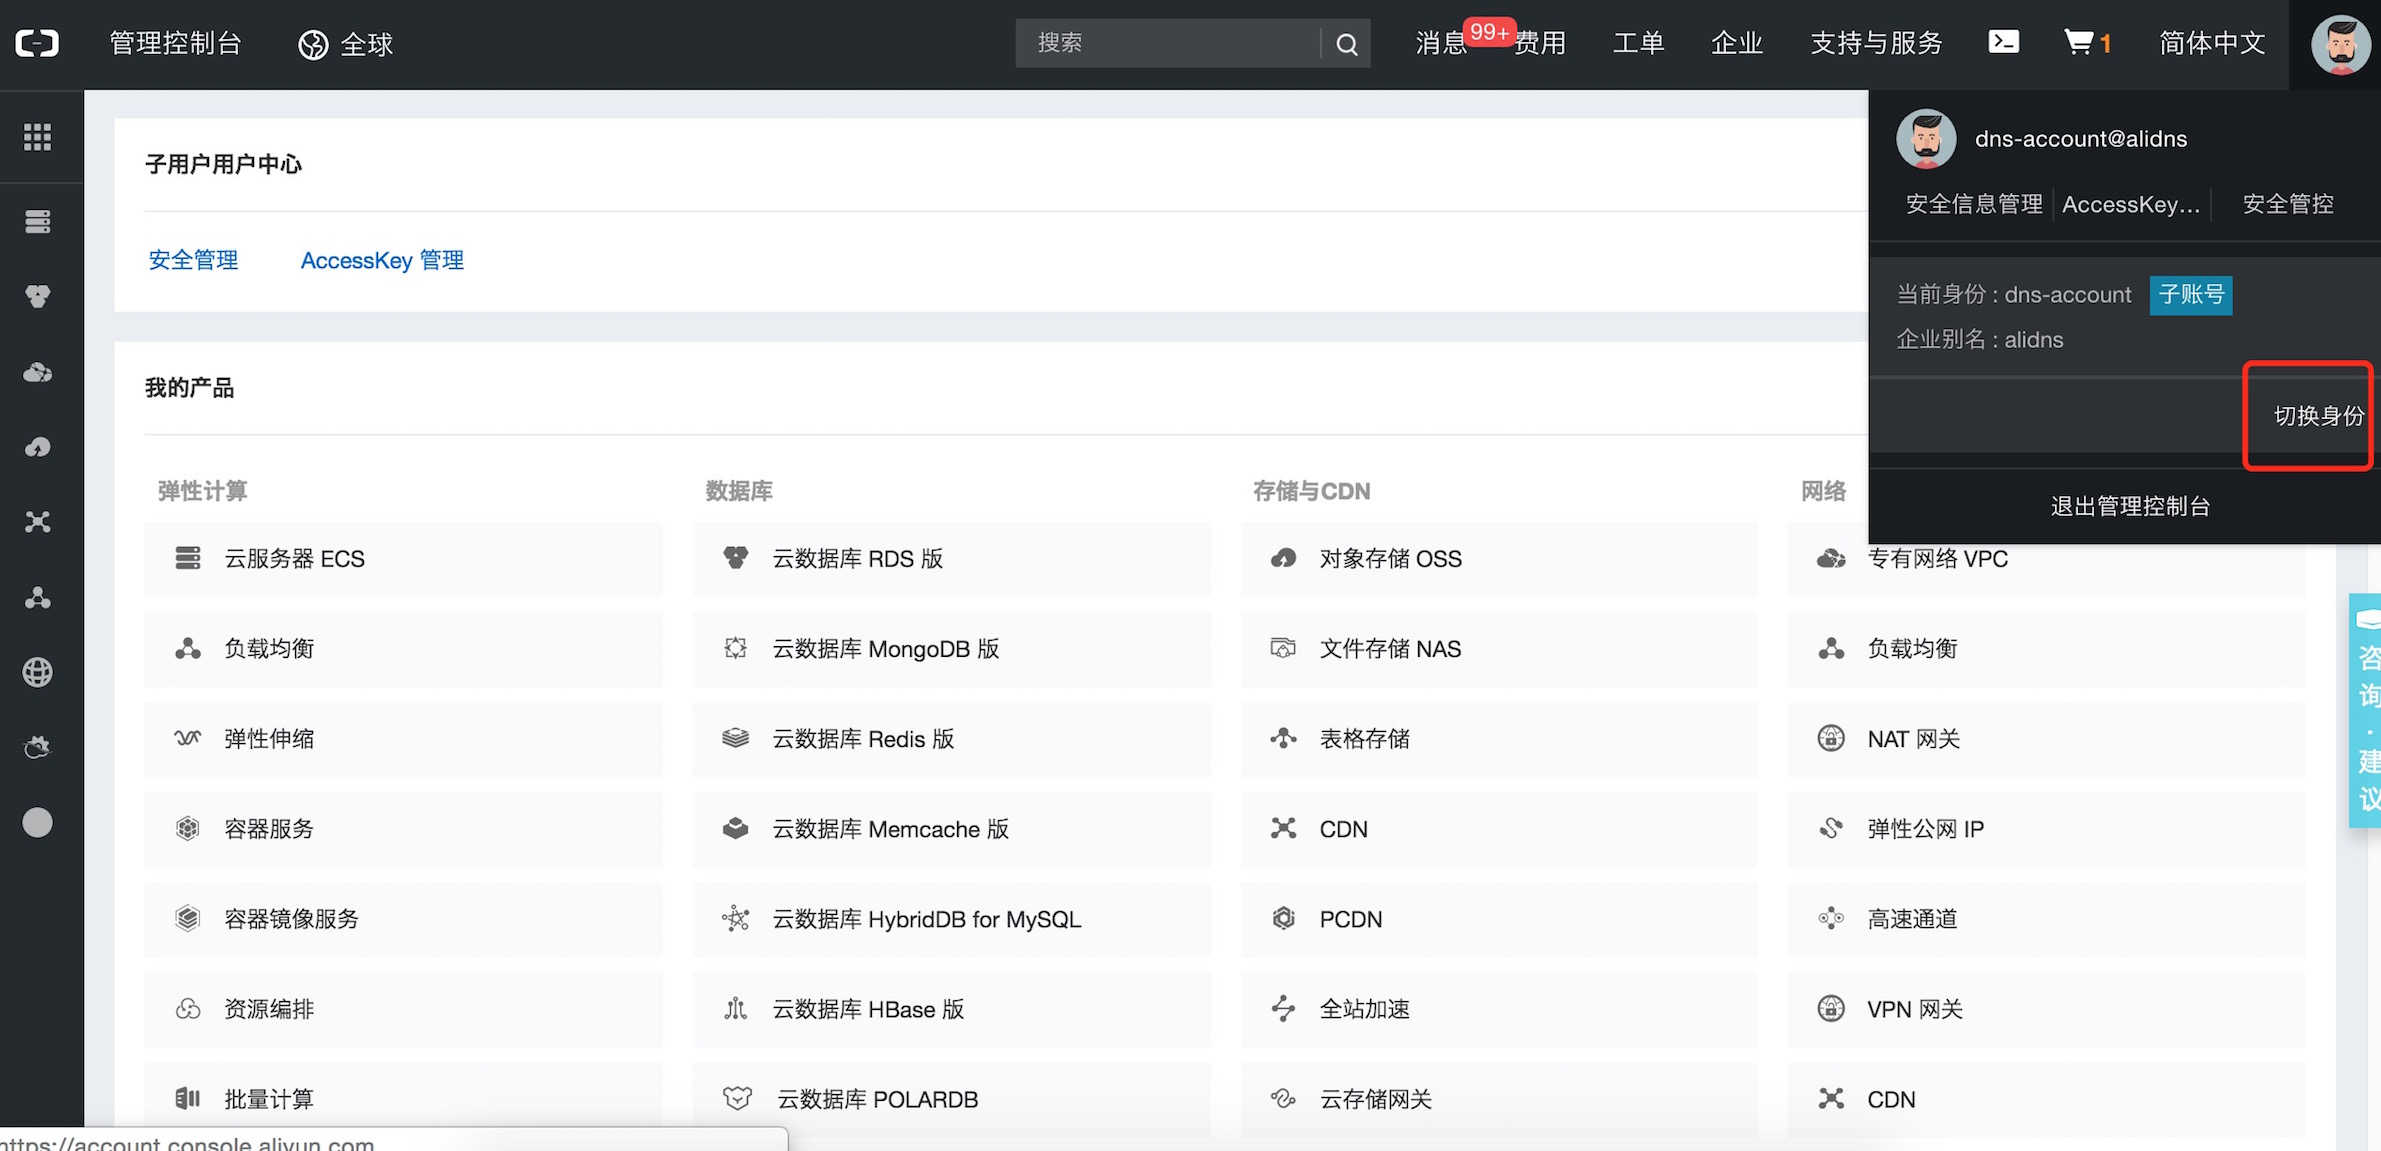
Task: Open the 工单 menu
Action: (x=1638, y=43)
